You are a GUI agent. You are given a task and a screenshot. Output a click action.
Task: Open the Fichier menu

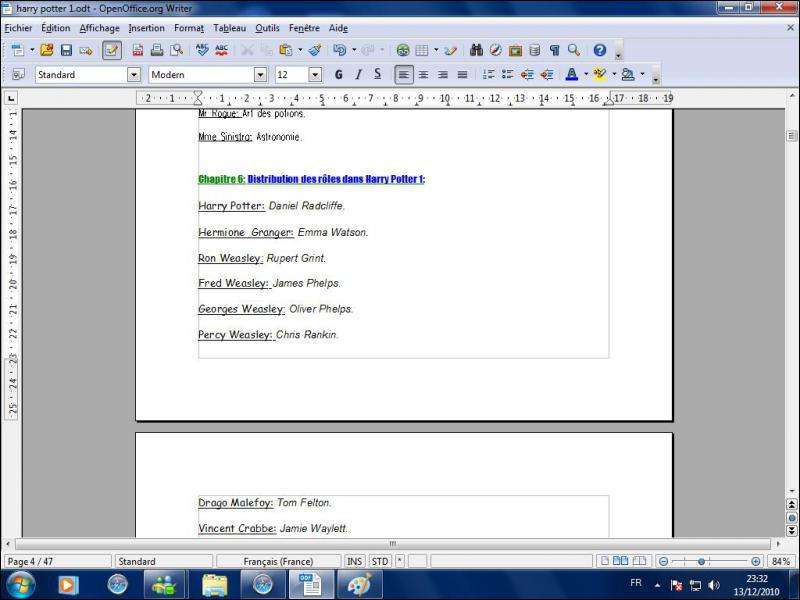click(x=18, y=28)
